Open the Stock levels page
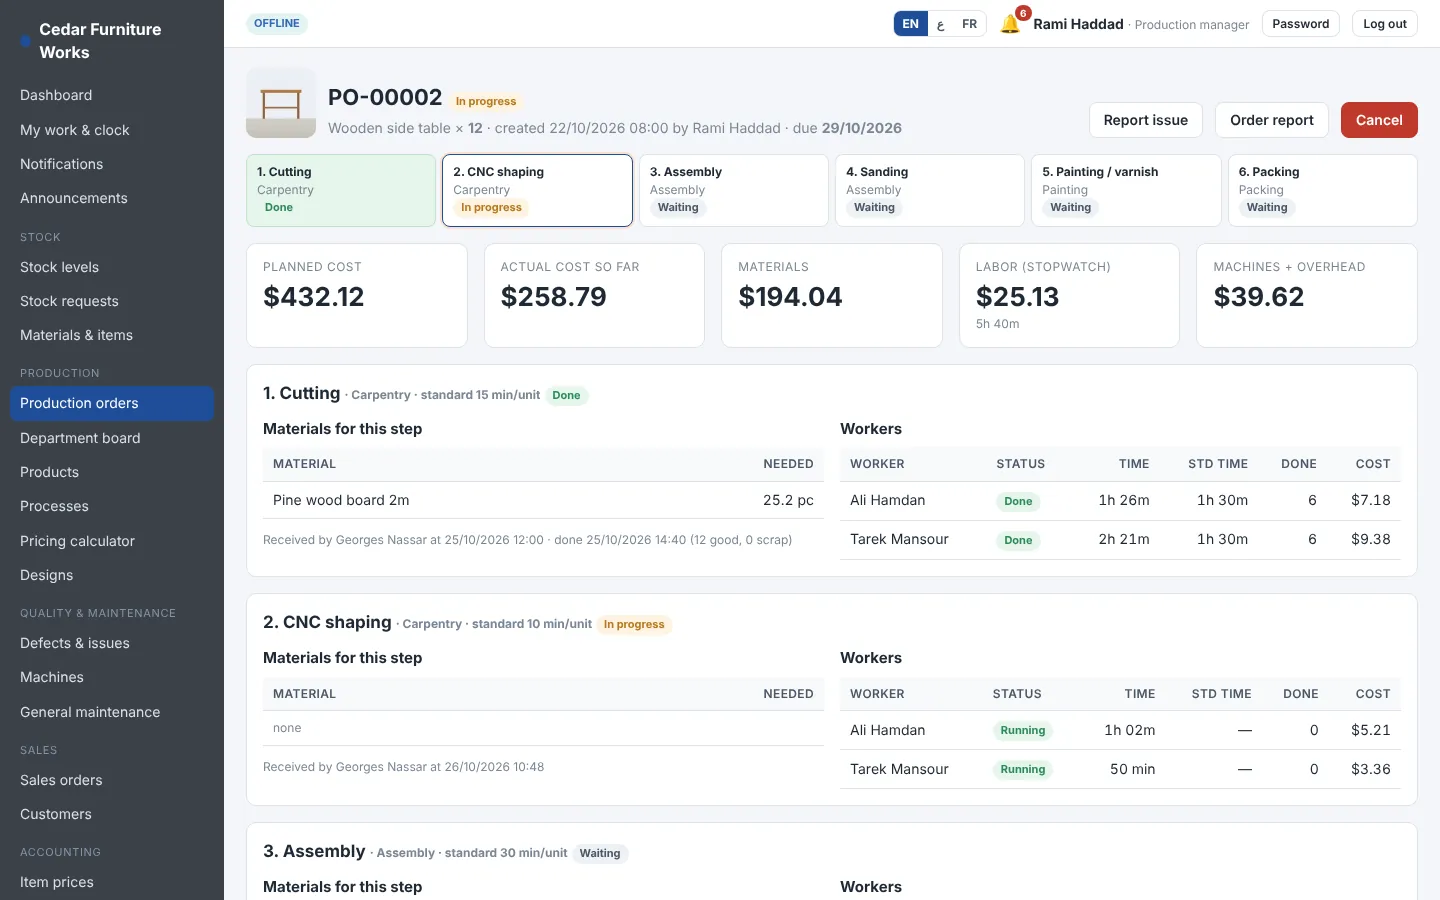This screenshot has height=900, width=1440. coord(112,267)
